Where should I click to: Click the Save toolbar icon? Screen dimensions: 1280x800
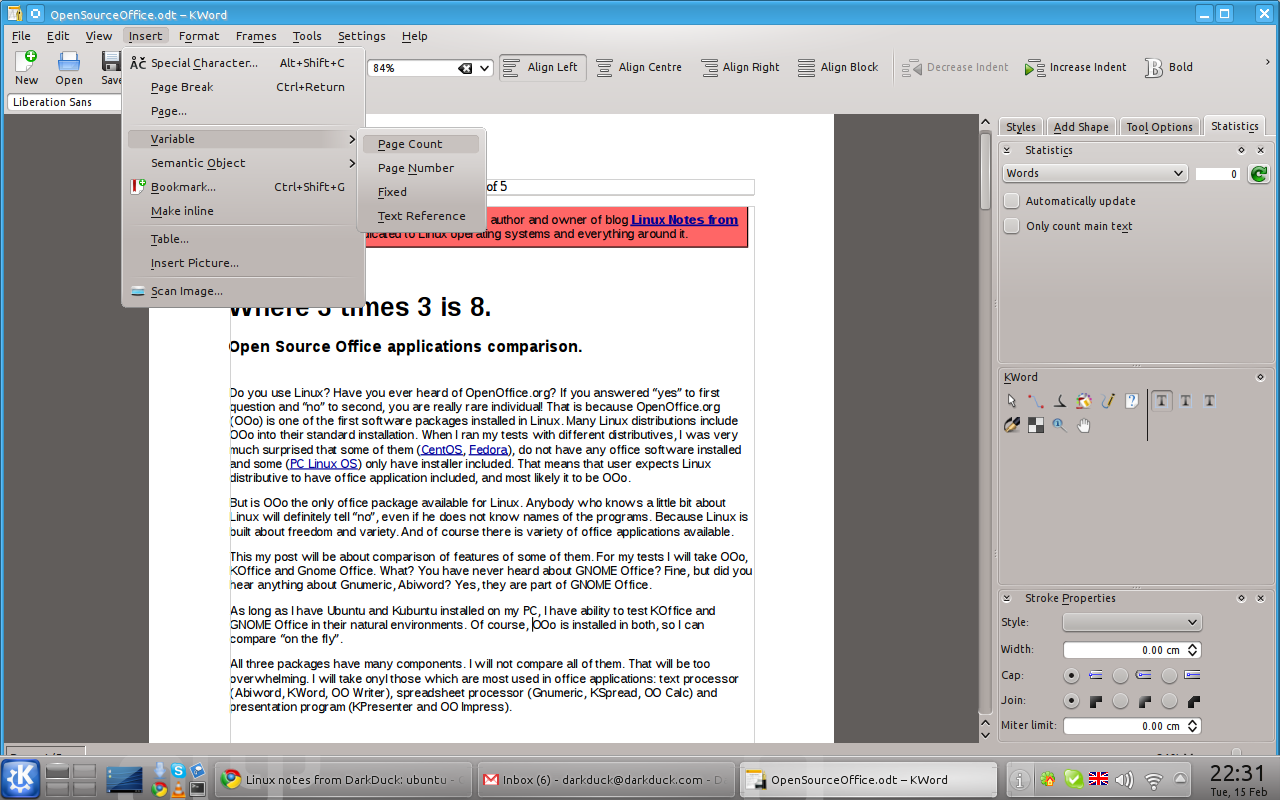point(111,67)
